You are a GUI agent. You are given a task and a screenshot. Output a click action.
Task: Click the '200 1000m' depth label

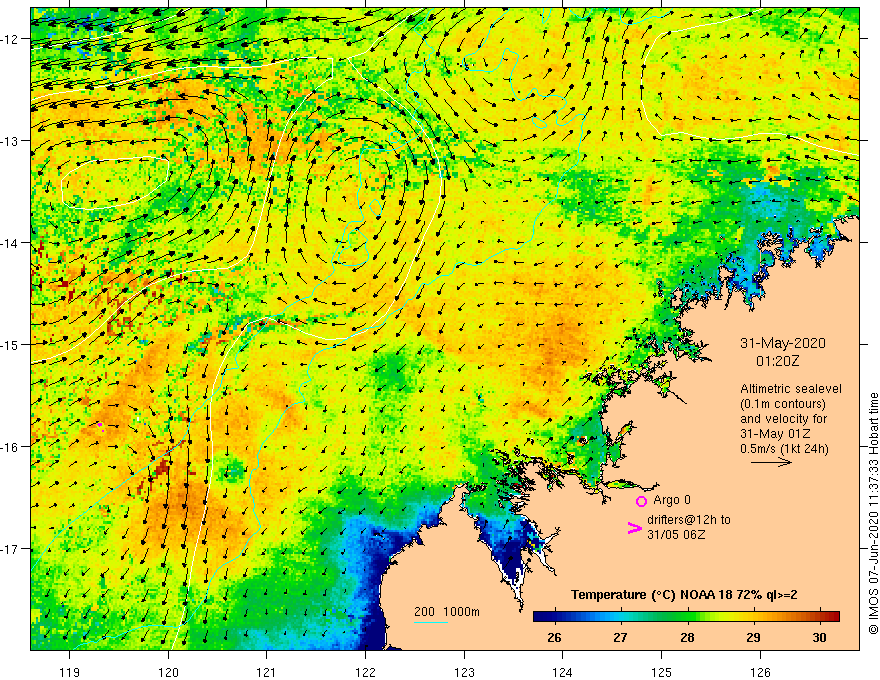click(x=447, y=612)
